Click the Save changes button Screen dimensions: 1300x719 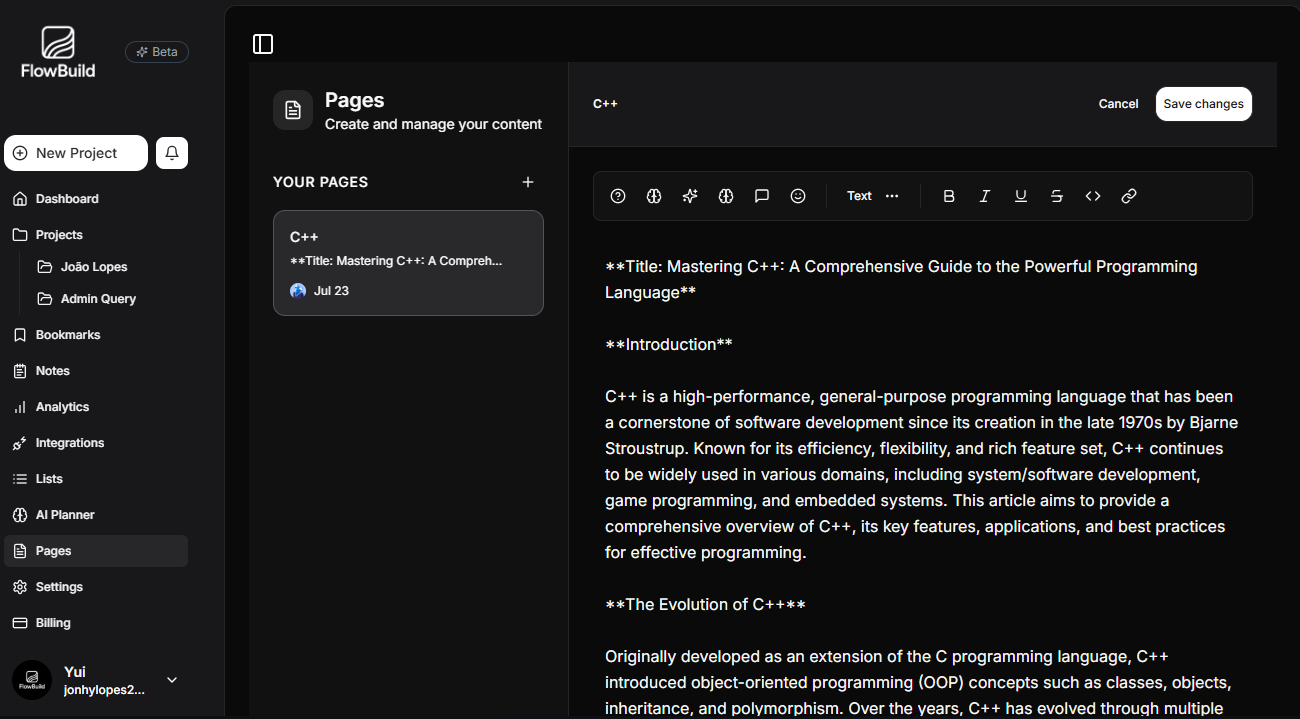(x=1203, y=104)
